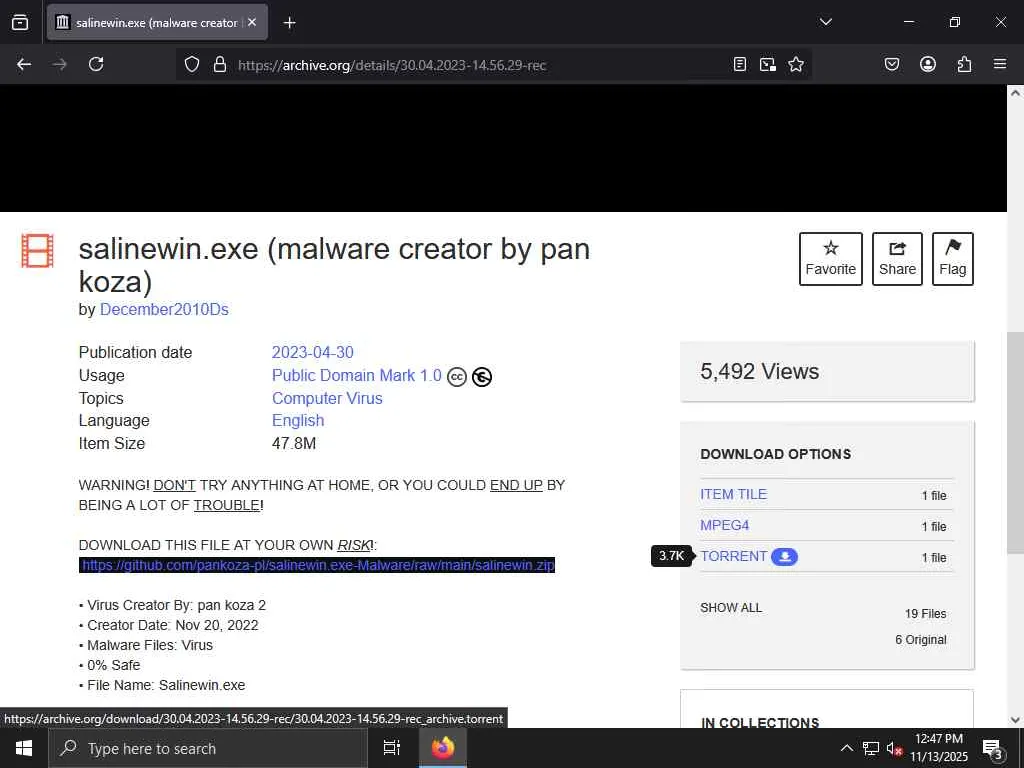Image resolution: width=1024 pixels, height=768 pixels.
Task: Click the 47.8M item size value
Action: [294, 443]
